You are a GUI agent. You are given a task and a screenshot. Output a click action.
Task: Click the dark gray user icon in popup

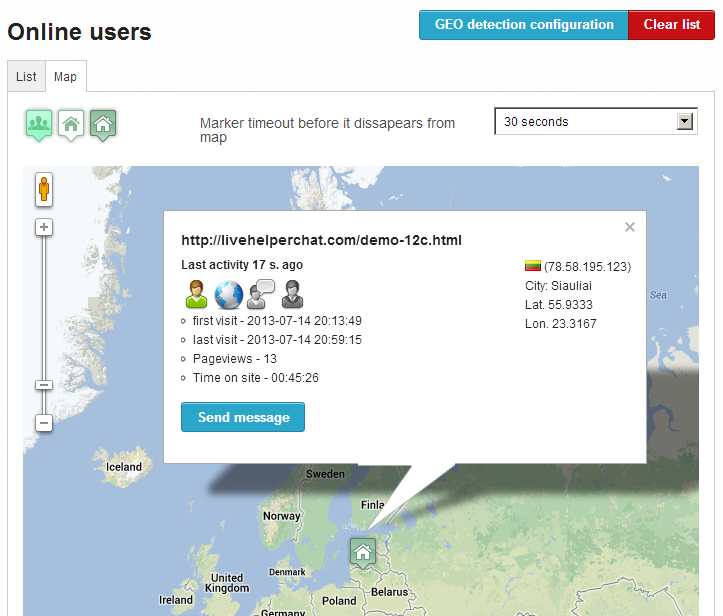coord(293,294)
